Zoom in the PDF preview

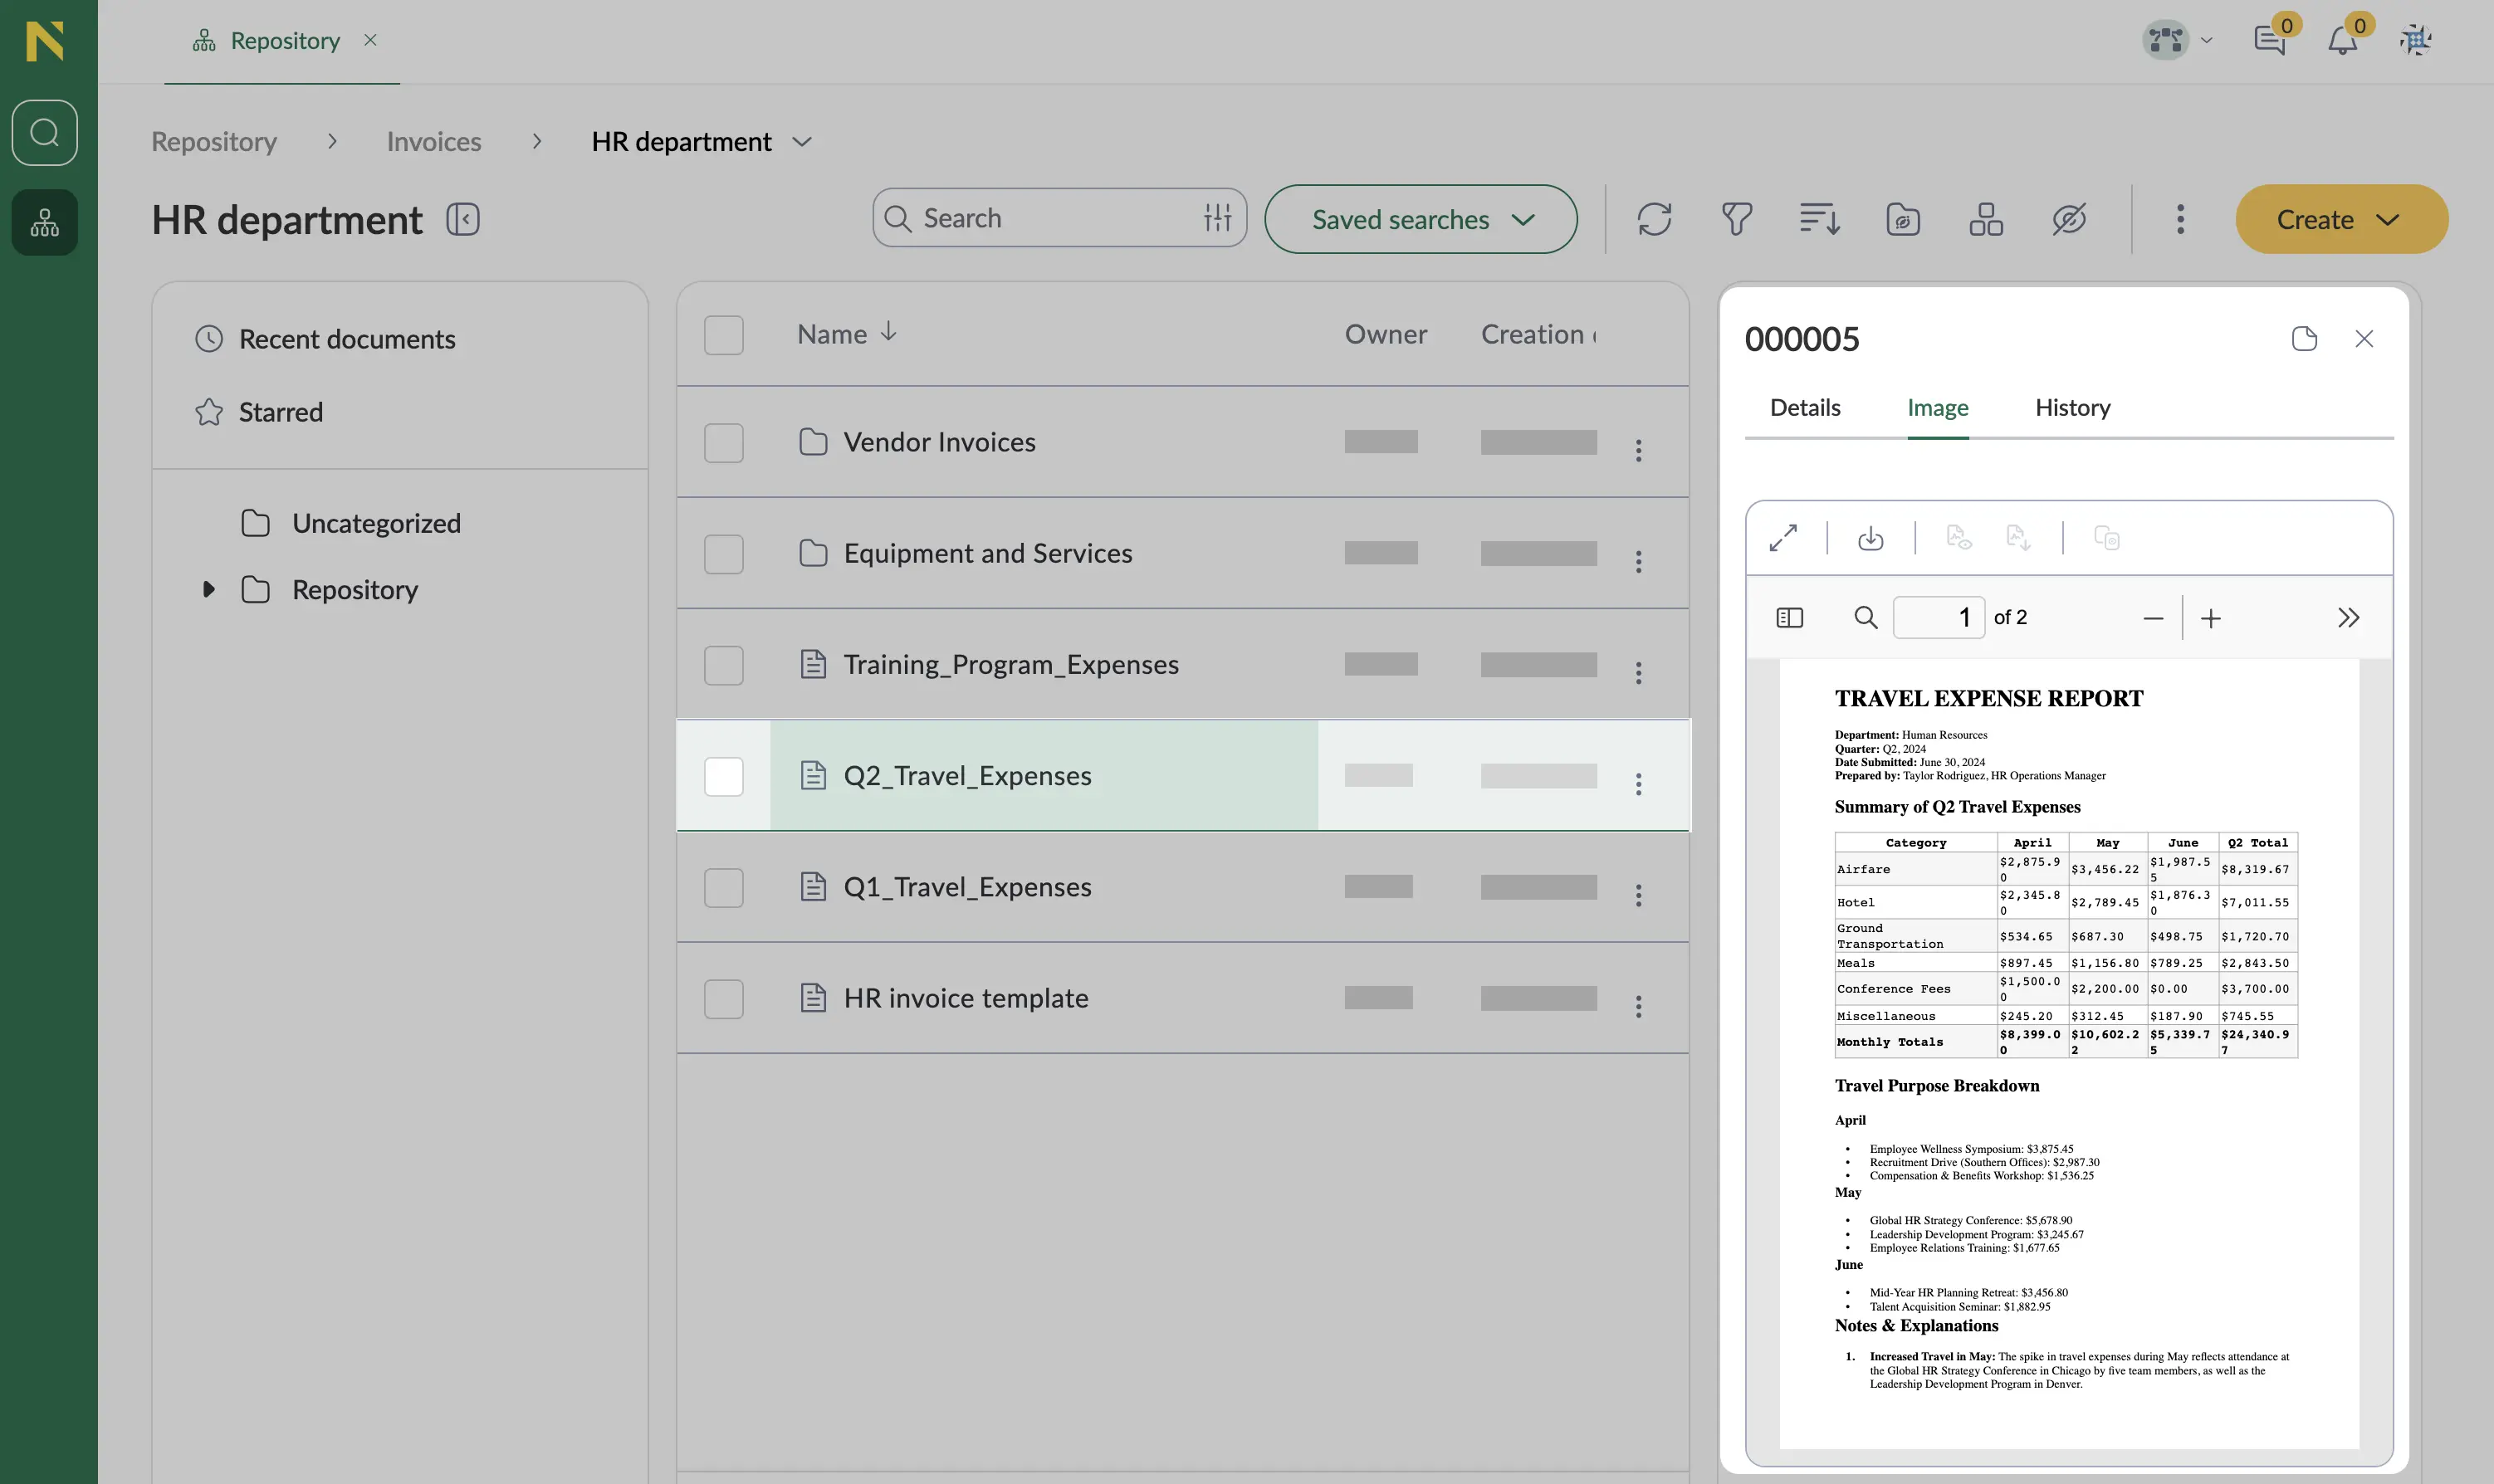tap(2211, 618)
